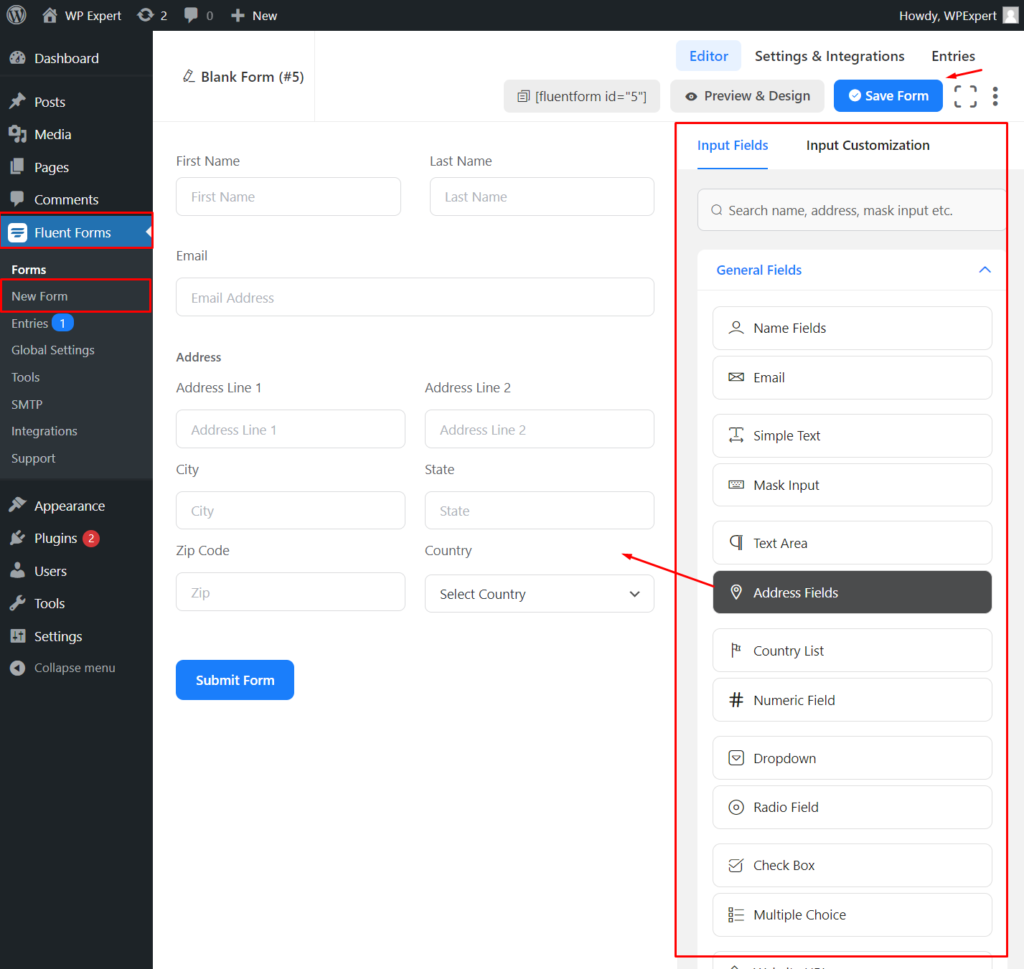The height and width of the screenshot is (969, 1024).
Task: Open the Select Country dropdown
Action: pos(539,594)
